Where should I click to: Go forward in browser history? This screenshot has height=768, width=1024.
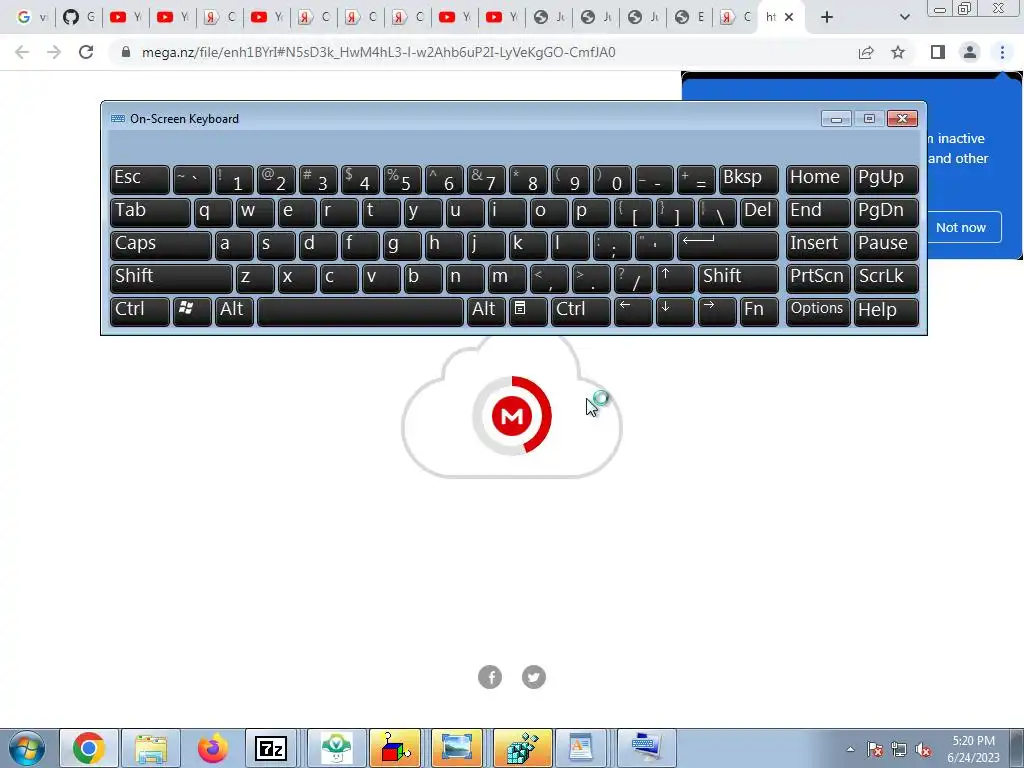click(x=54, y=52)
